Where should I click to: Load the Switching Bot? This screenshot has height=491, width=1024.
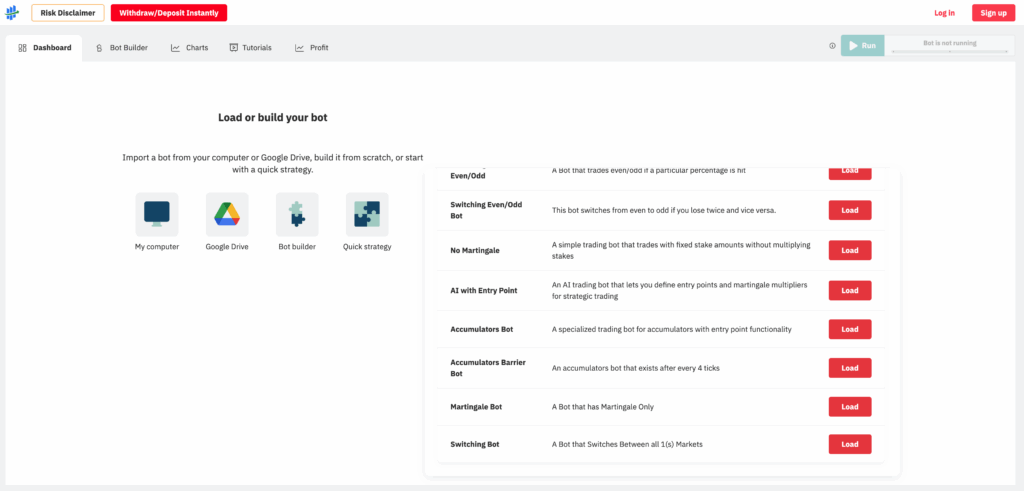pyautogui.click(x=850, y=444)
